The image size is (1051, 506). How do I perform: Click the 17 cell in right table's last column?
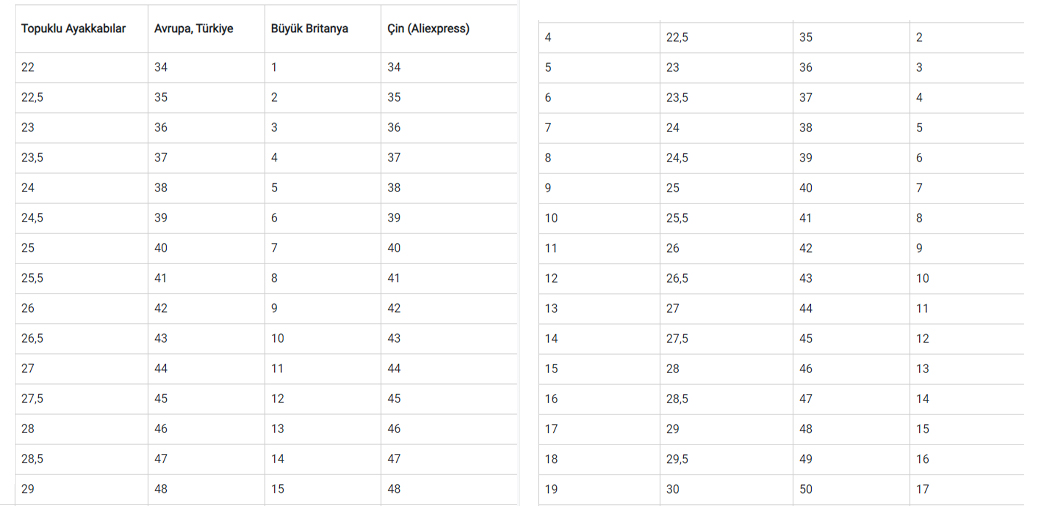[x=922, y=489]
